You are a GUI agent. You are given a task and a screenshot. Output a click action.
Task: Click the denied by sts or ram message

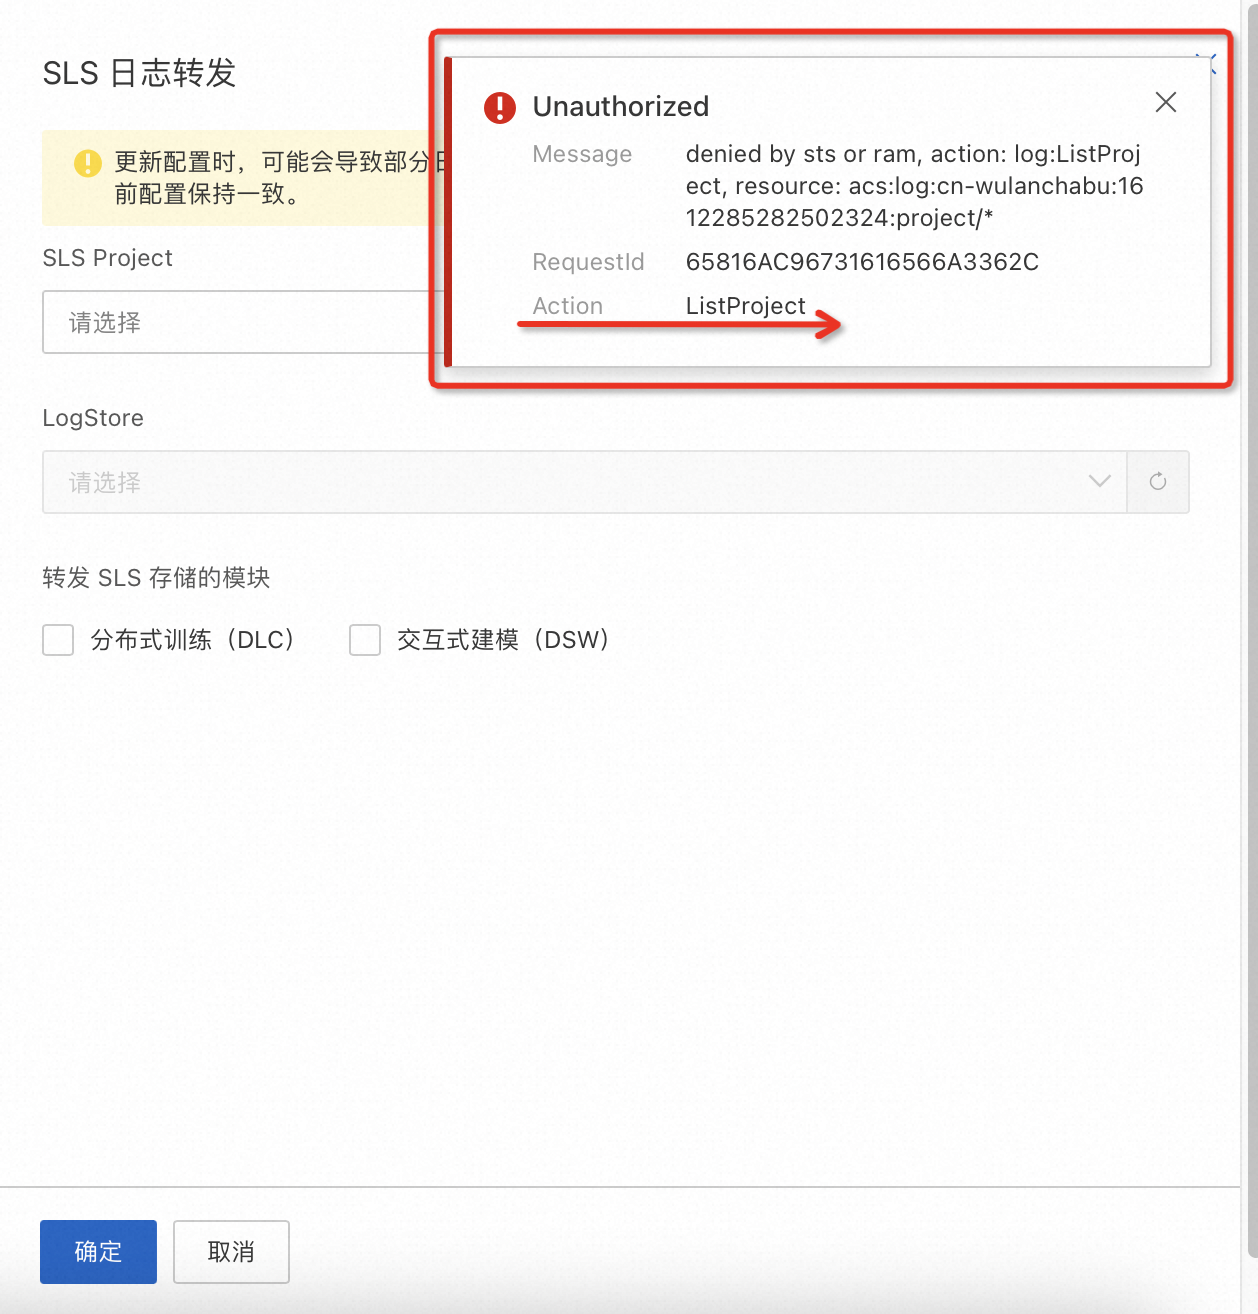914,186
